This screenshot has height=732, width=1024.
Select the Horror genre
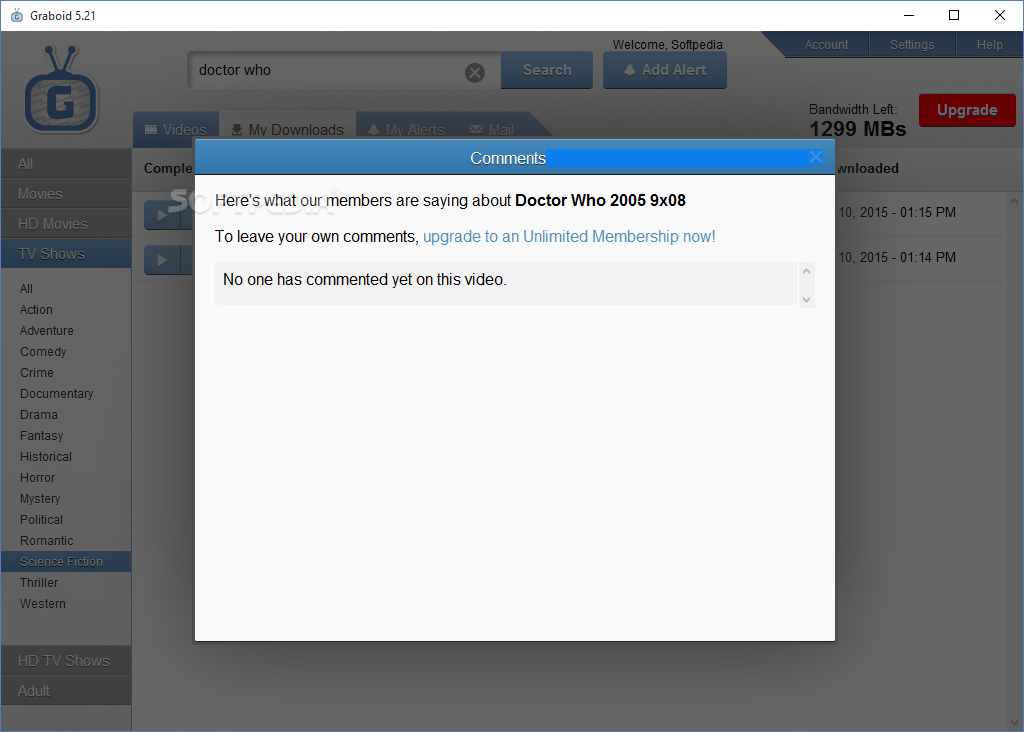[37, 477]
